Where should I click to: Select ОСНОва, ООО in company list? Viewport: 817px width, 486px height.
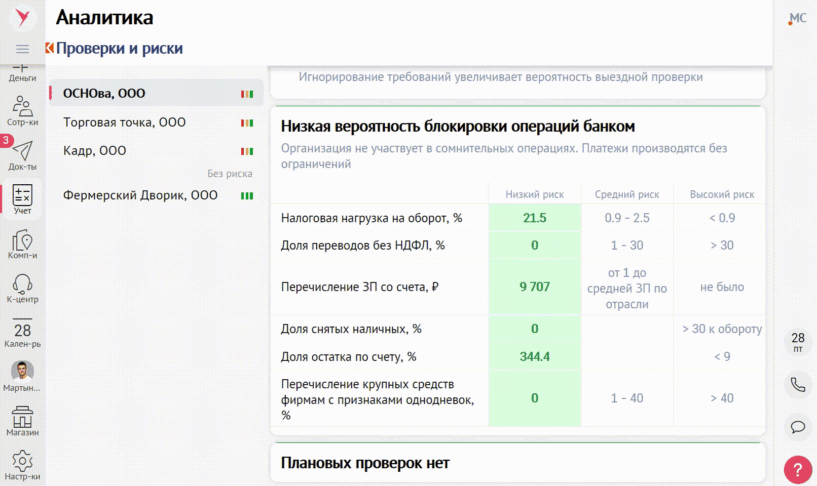104,94
